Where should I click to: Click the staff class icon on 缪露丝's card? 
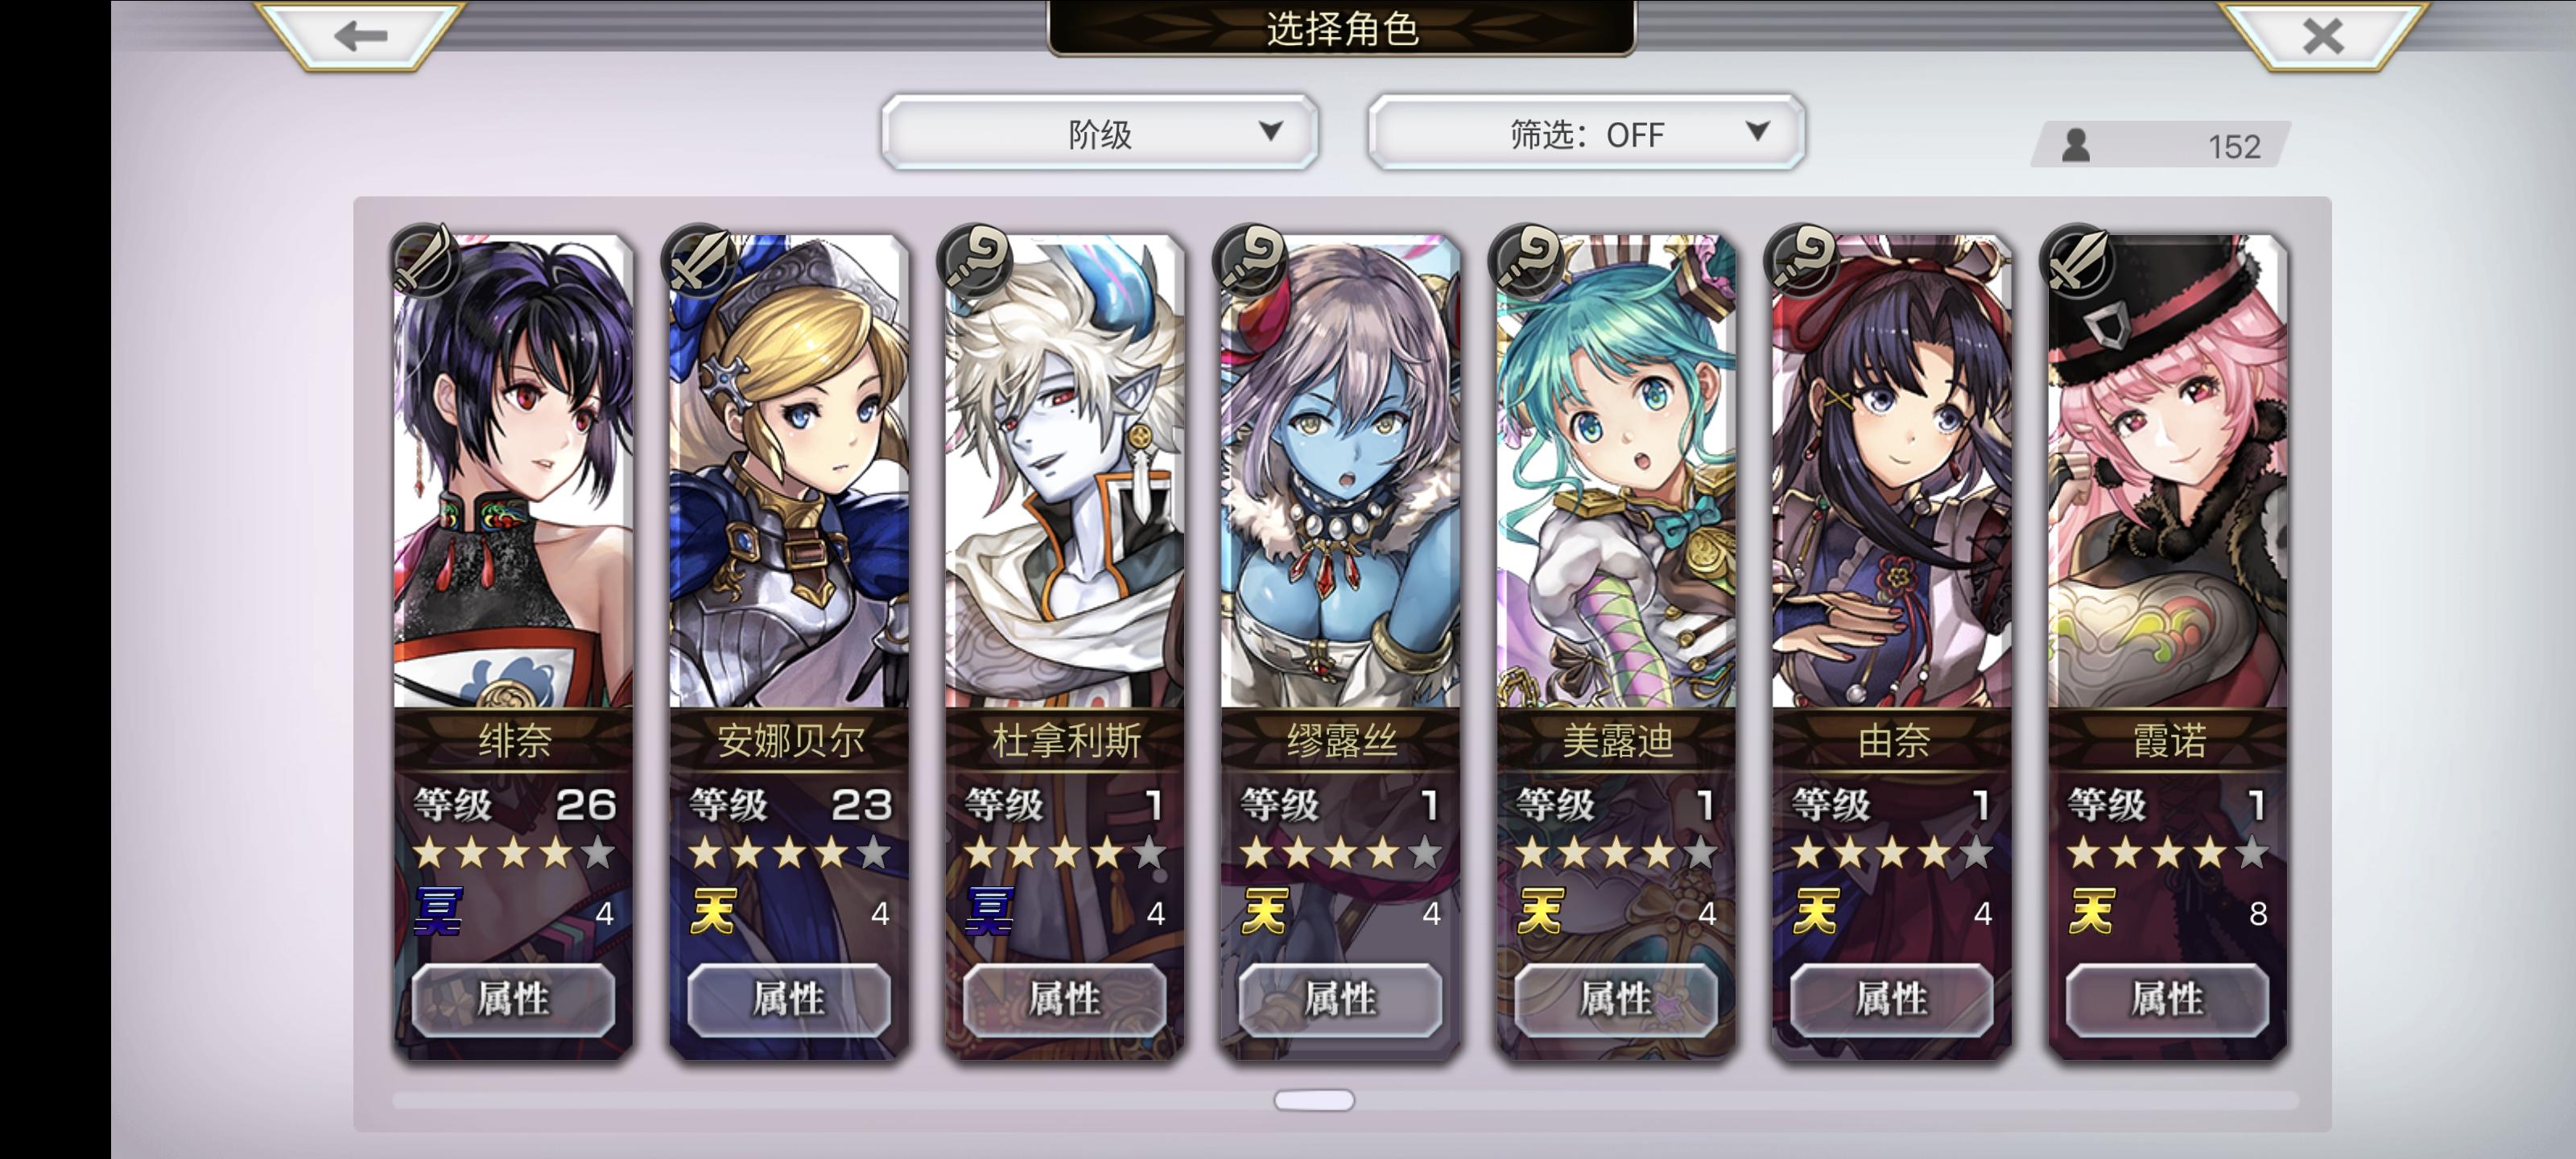point(1252,261)
